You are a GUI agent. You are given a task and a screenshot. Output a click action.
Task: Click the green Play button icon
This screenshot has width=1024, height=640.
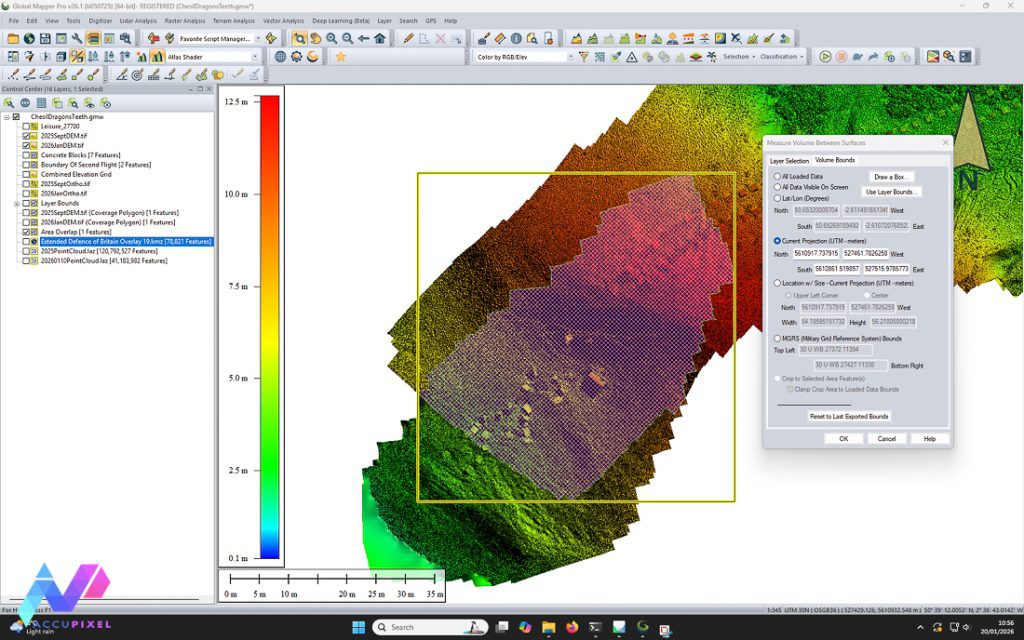tap(826, 57)
